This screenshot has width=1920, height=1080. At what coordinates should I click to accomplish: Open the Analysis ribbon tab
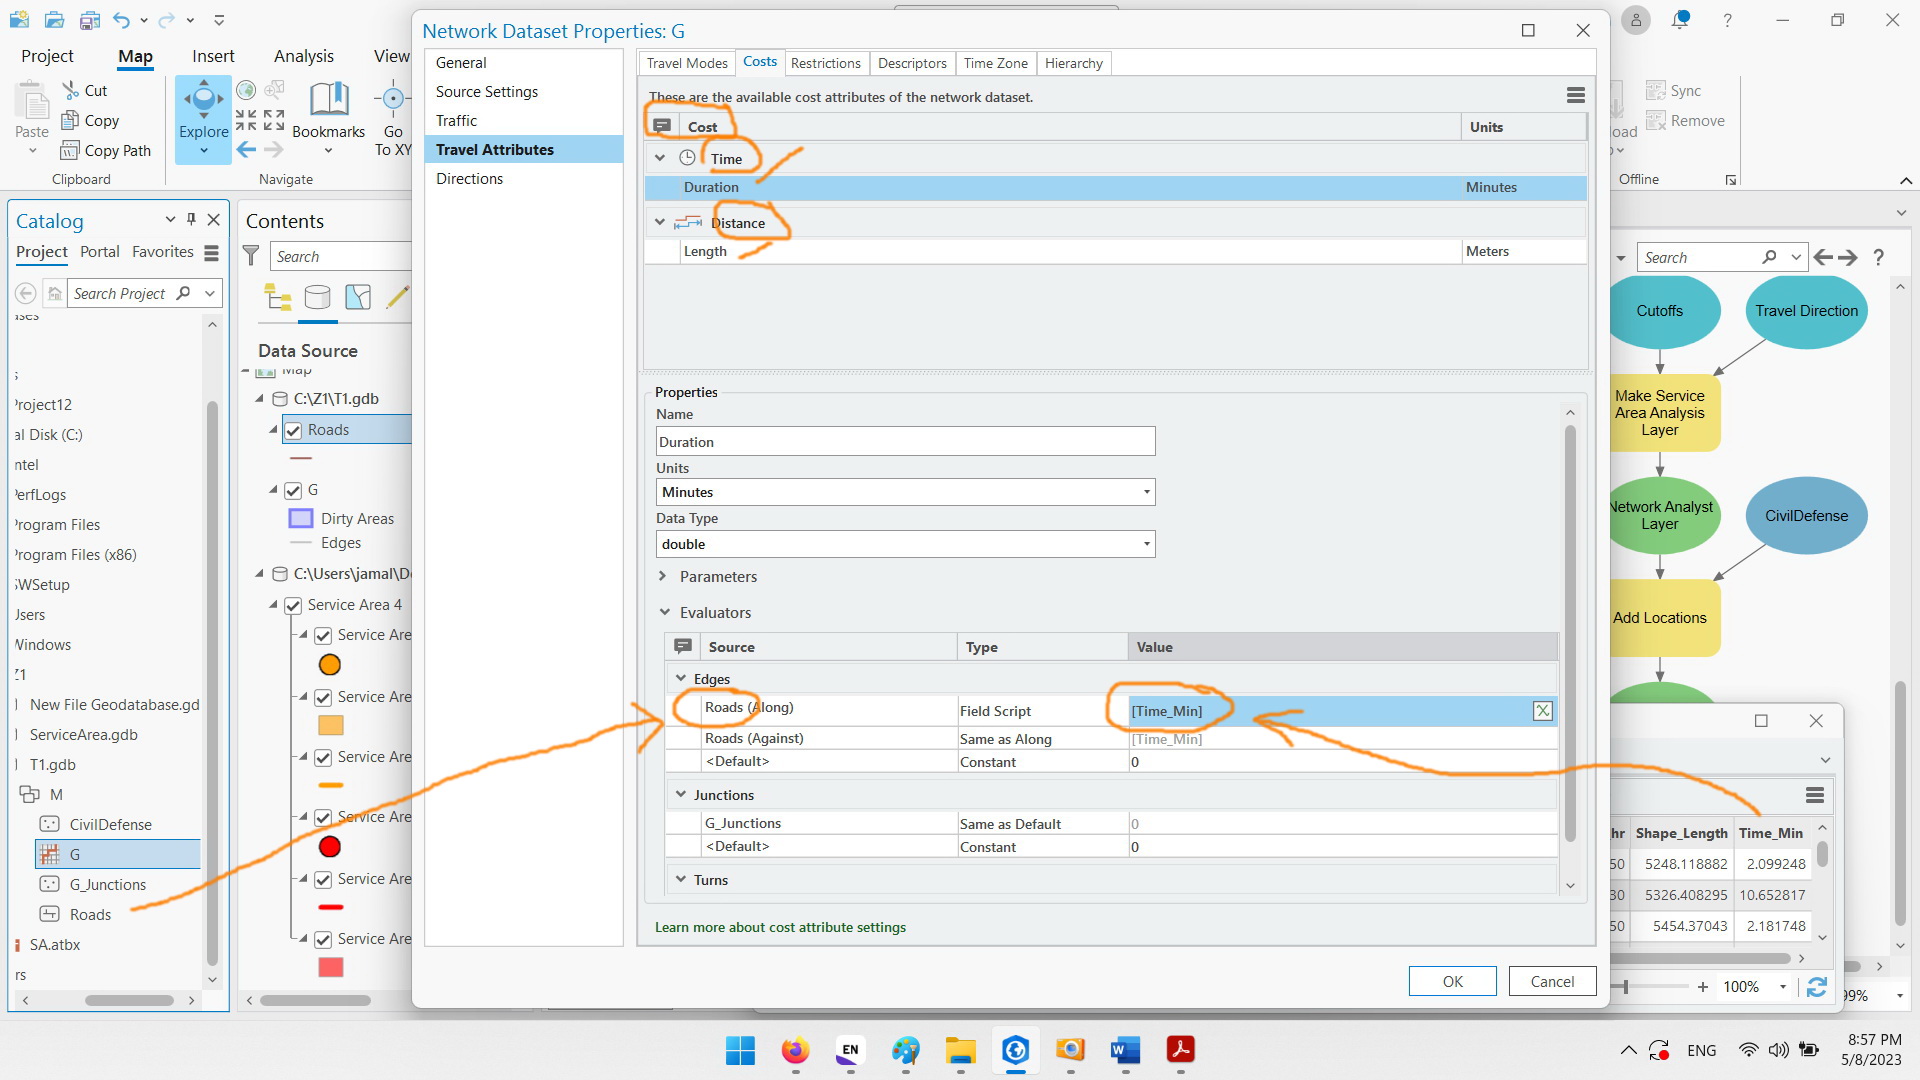click(304, 56)
